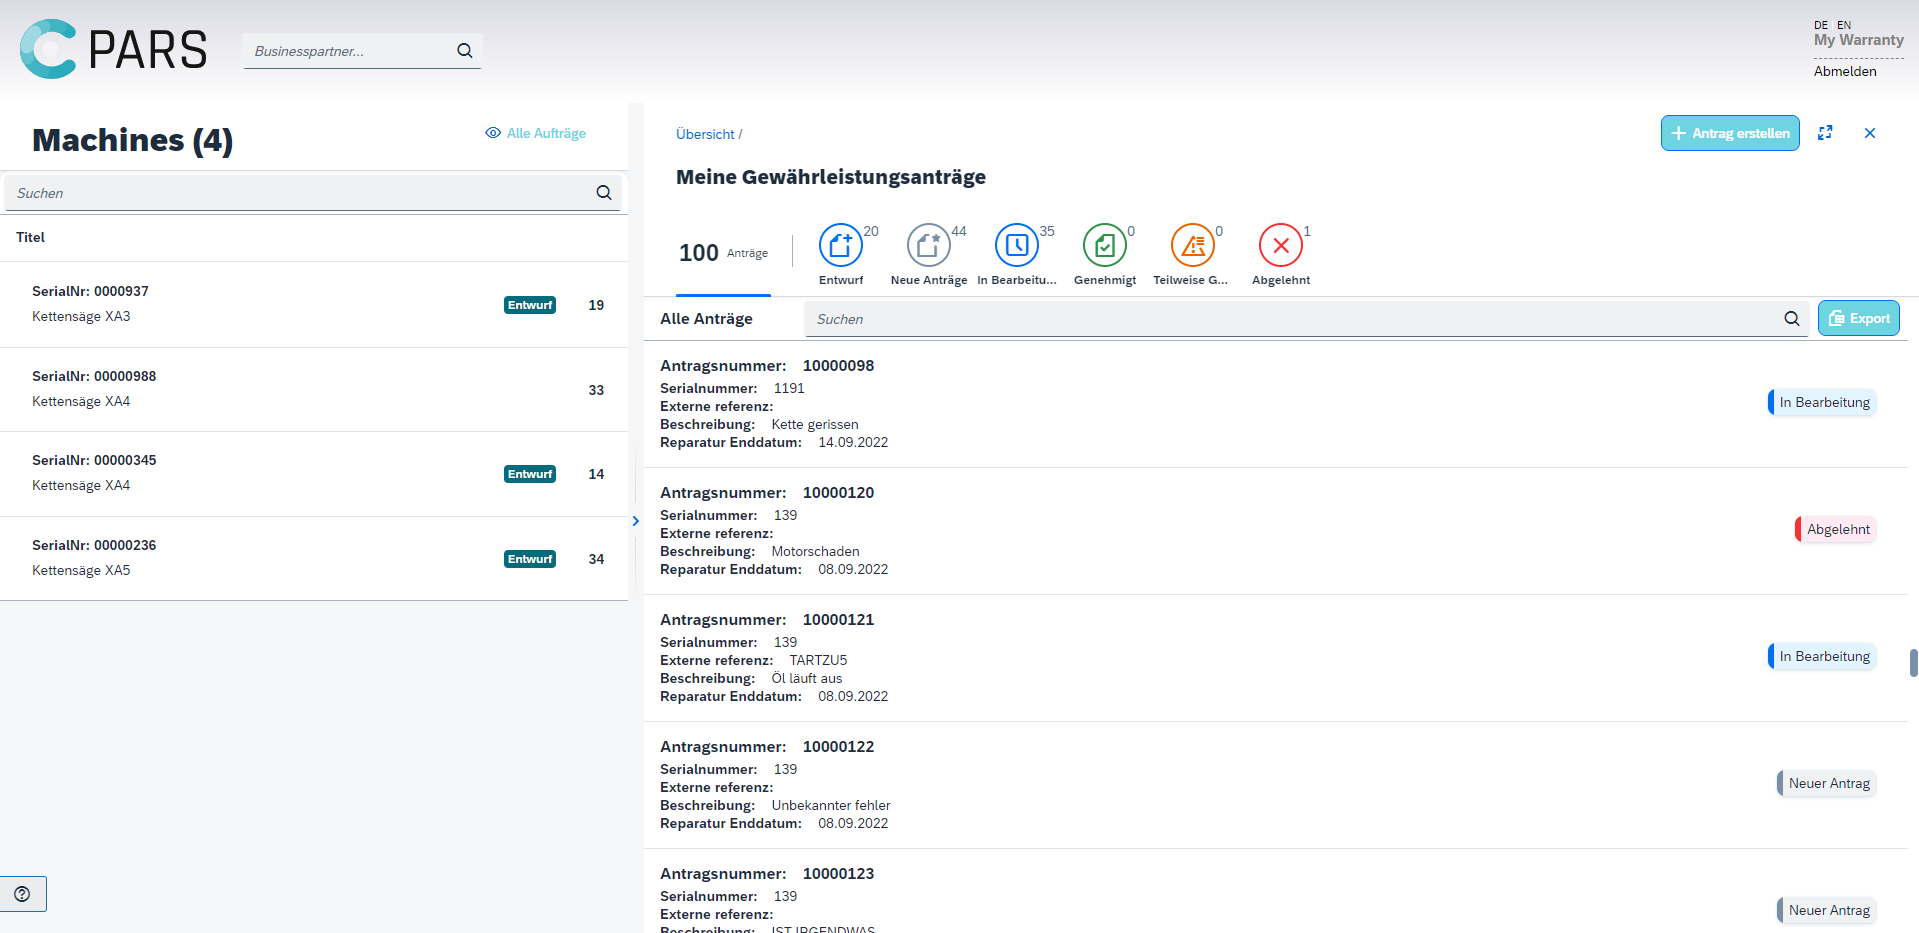Screen dimensions: 1919x933
Task: Click the Businesspartner search magnifier icon
Action: (465, 51)
